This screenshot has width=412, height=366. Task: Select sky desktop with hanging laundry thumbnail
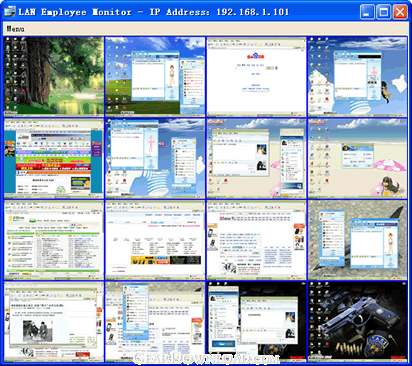[x=357, y=76]
